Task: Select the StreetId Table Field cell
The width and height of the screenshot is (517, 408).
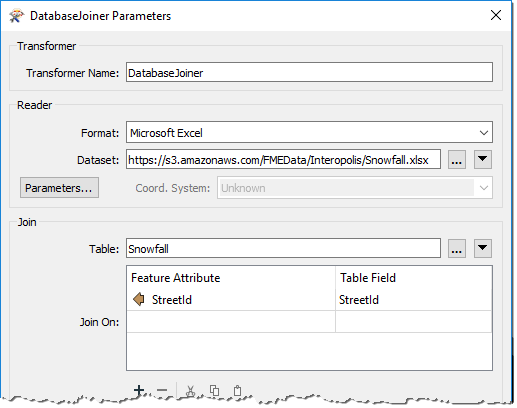Action: (413, 300)
